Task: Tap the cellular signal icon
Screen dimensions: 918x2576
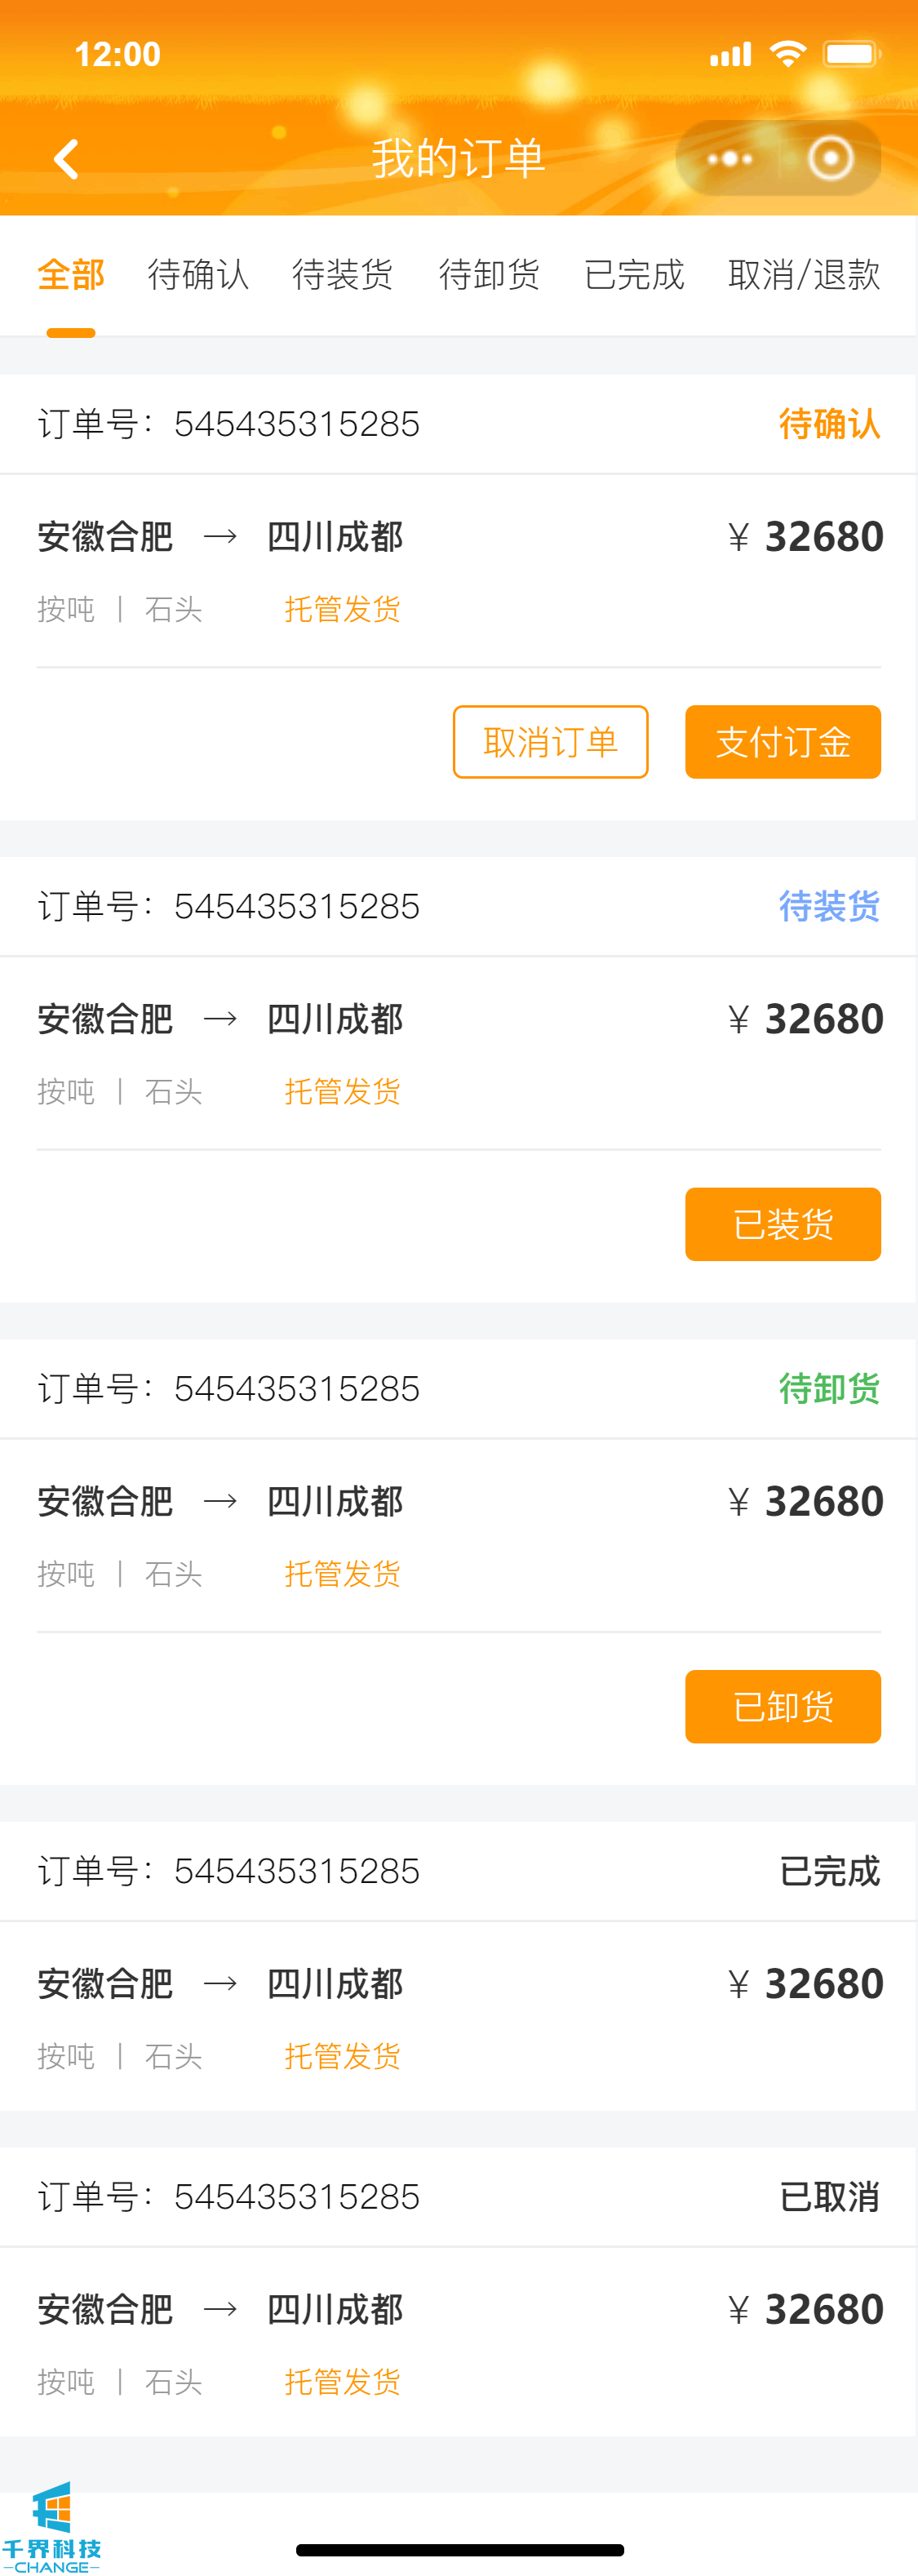Action: click(x=730, y=54)
